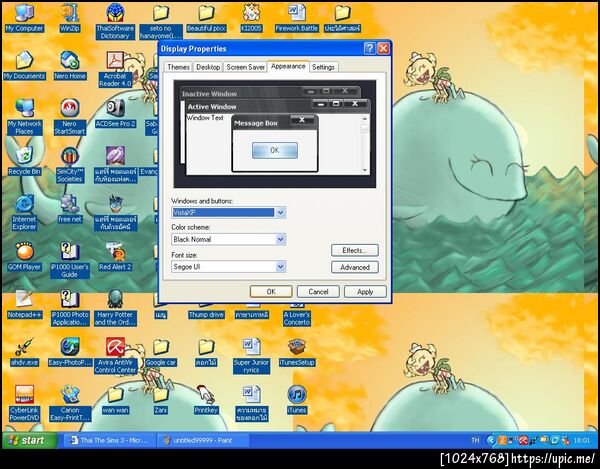The width and height of the screenshot is (600, 469).
Task: Click the Display Properties help button
Action: pos(369,49)
